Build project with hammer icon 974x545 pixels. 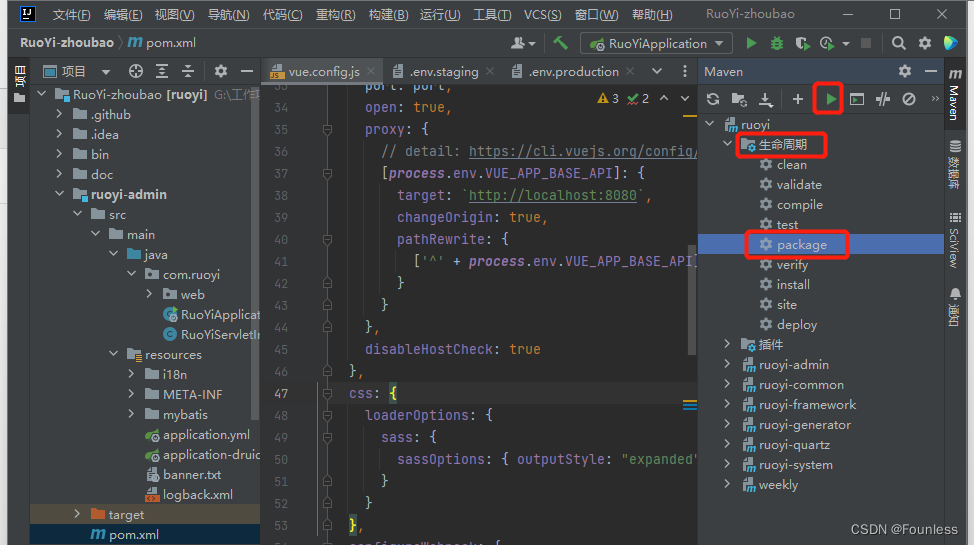click(x=560, y=43)
